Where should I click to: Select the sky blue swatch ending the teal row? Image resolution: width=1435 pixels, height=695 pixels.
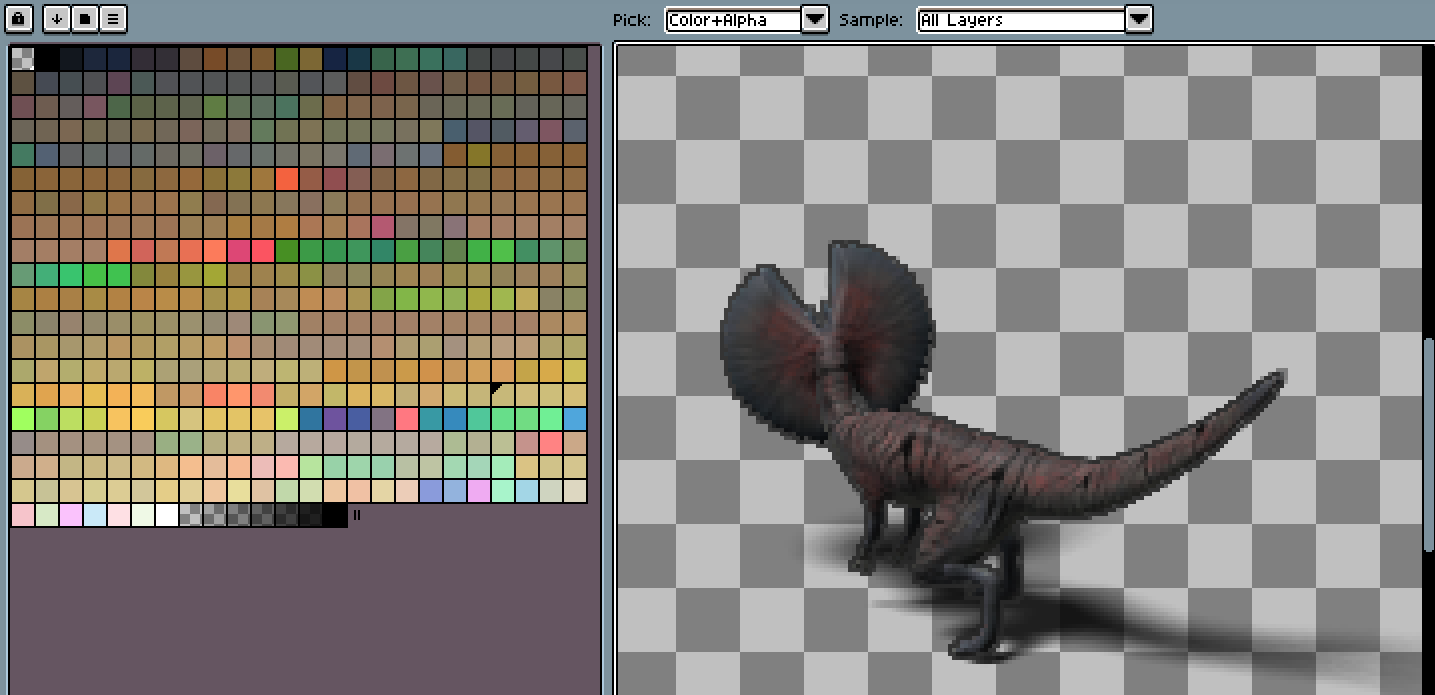[574, 419]
